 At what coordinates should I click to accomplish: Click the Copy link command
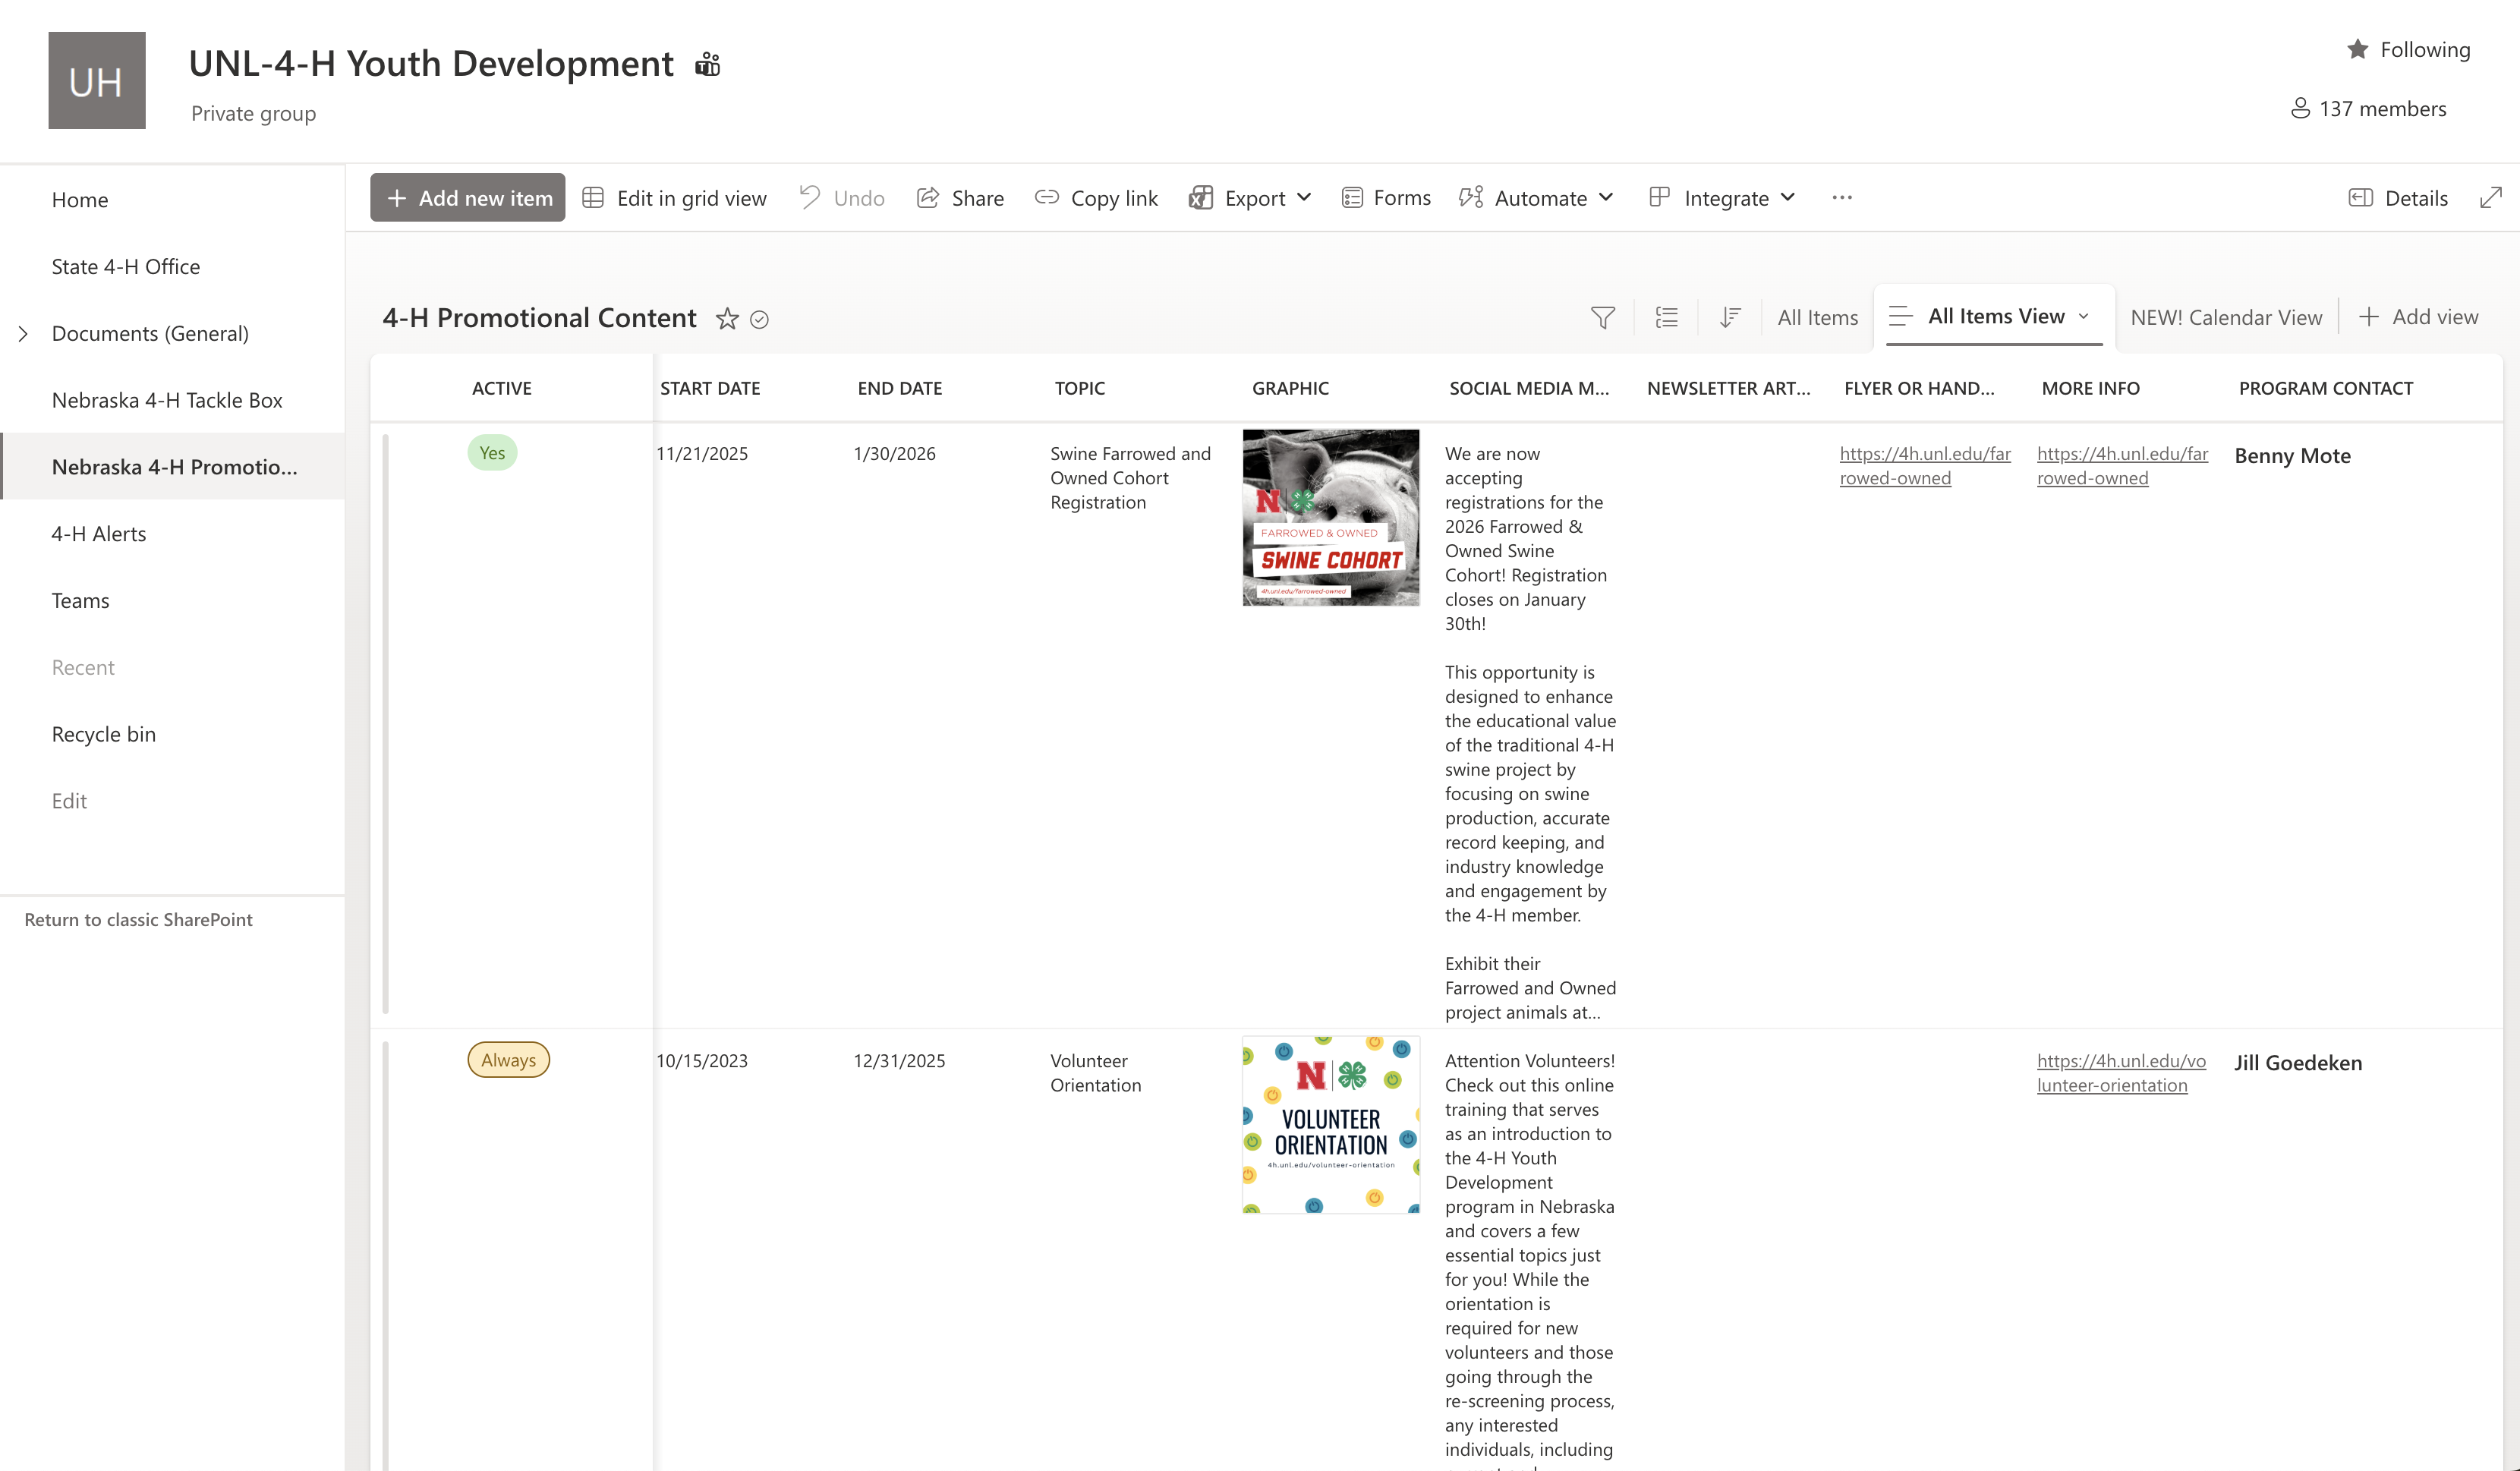click(1096, 198)
